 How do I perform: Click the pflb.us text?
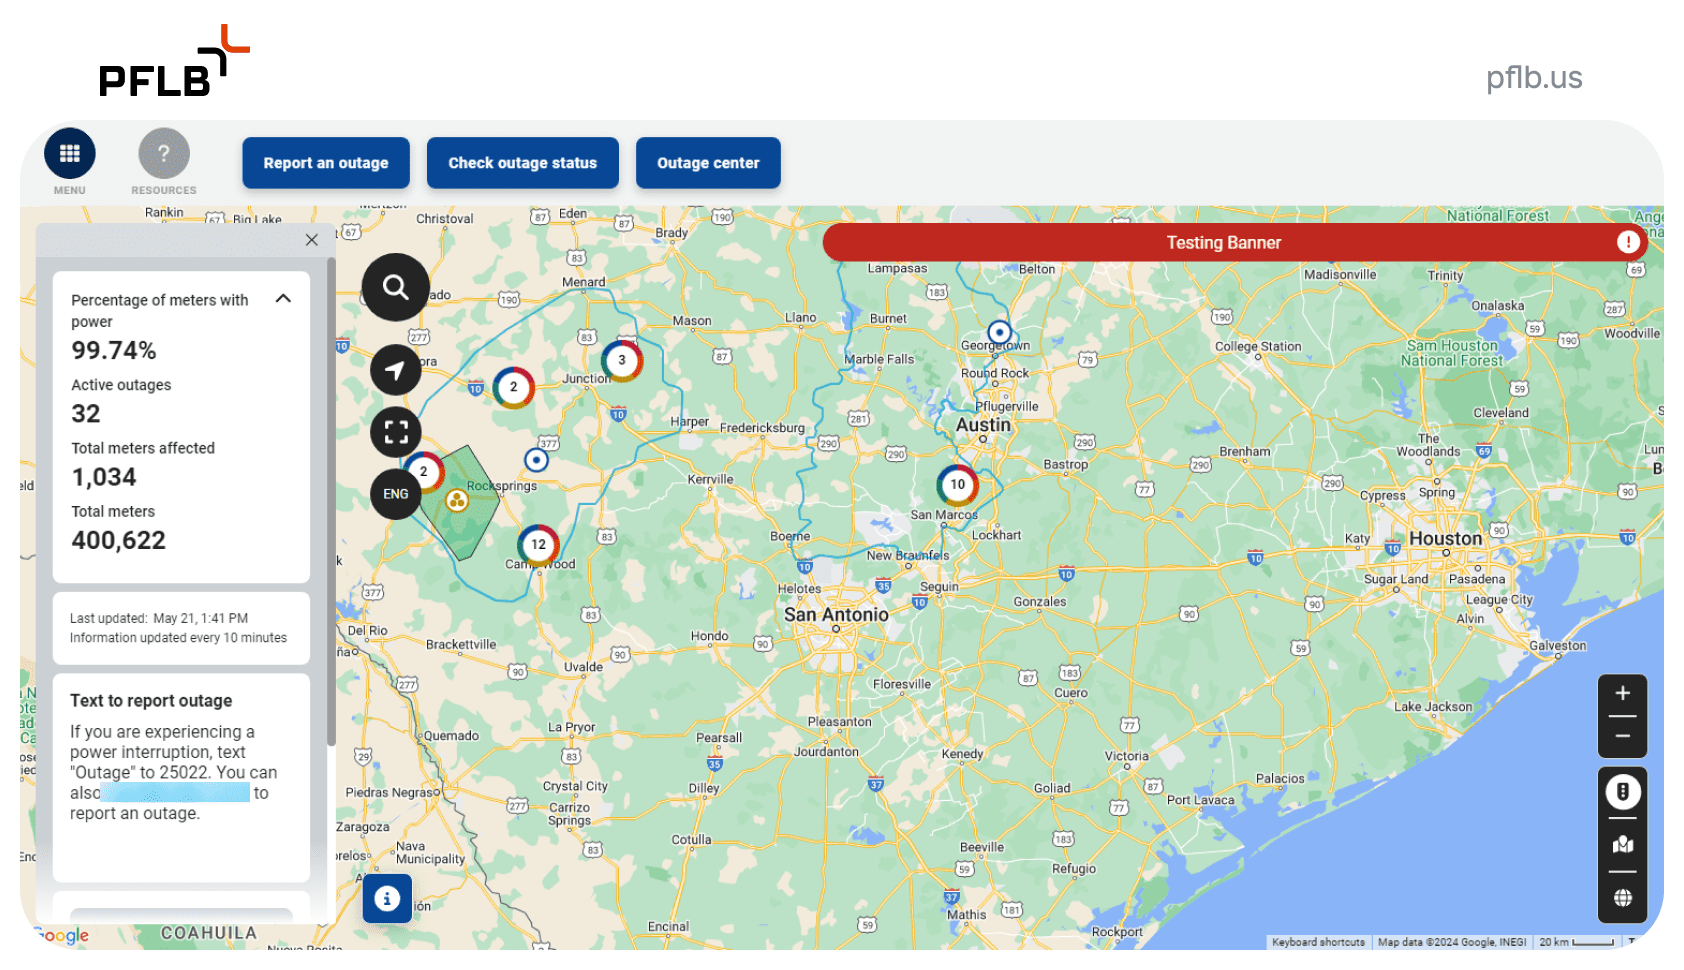[x=1534, y=77]
